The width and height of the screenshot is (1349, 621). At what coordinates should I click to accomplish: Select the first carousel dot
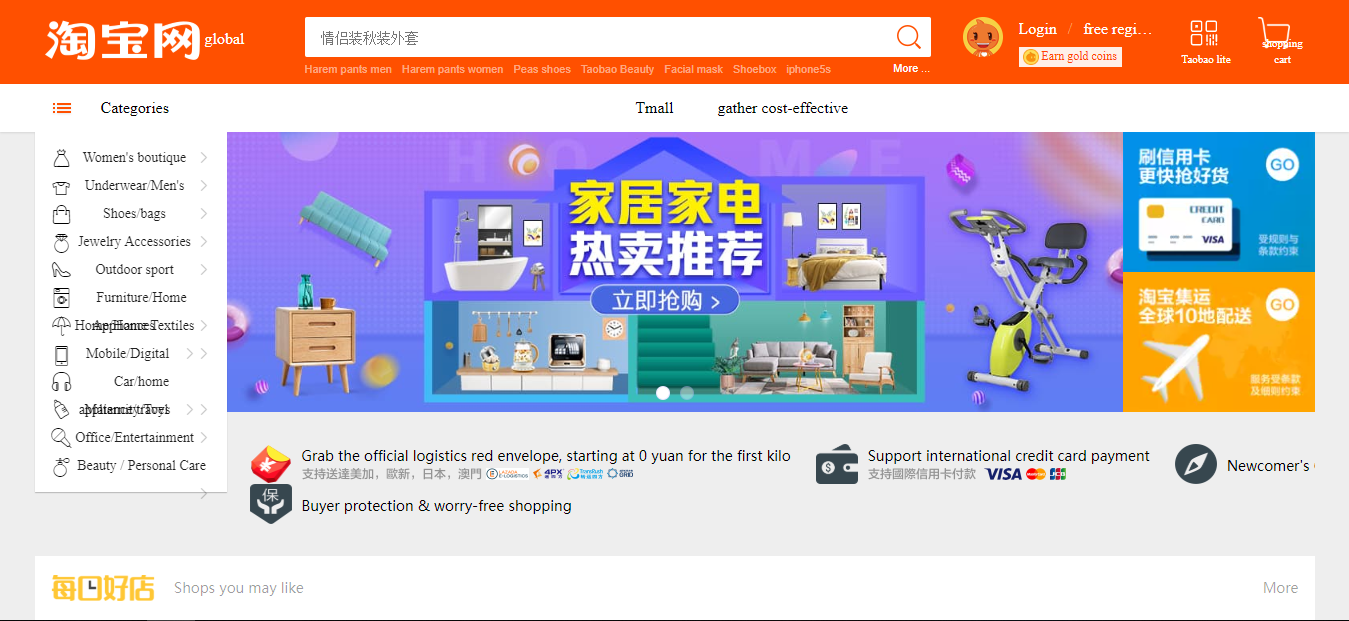coord(662,393)
